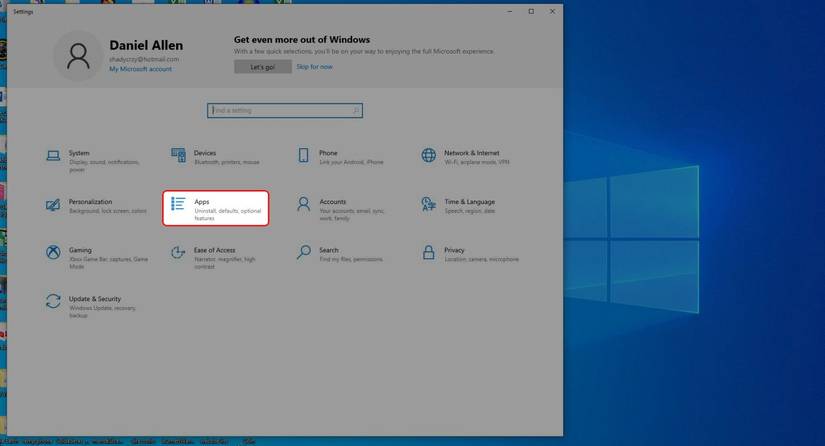Minimize the Settings window
The height and width of the screenshot is (446, 825).
pyautogui.click(x=510, y=11)
